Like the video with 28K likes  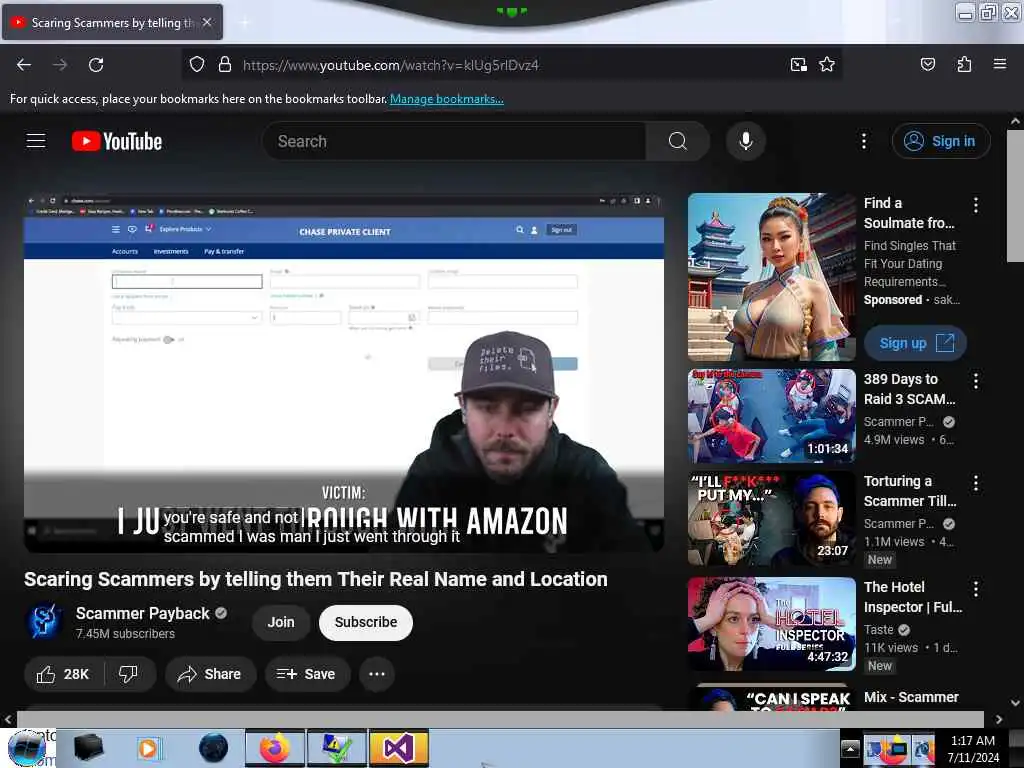(x=63, y=674)
